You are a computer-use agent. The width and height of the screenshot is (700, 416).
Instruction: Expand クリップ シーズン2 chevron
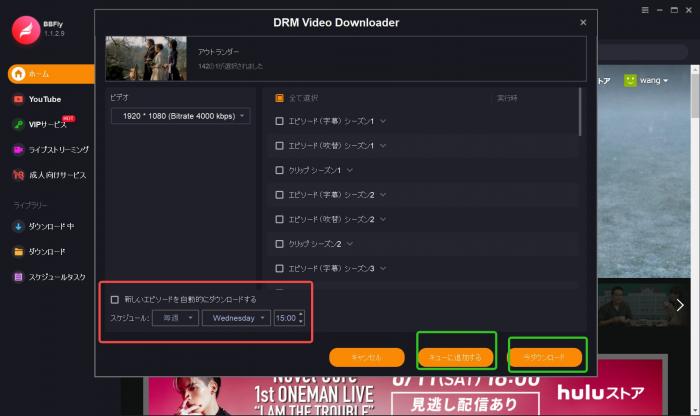click(x=350, y=244)
